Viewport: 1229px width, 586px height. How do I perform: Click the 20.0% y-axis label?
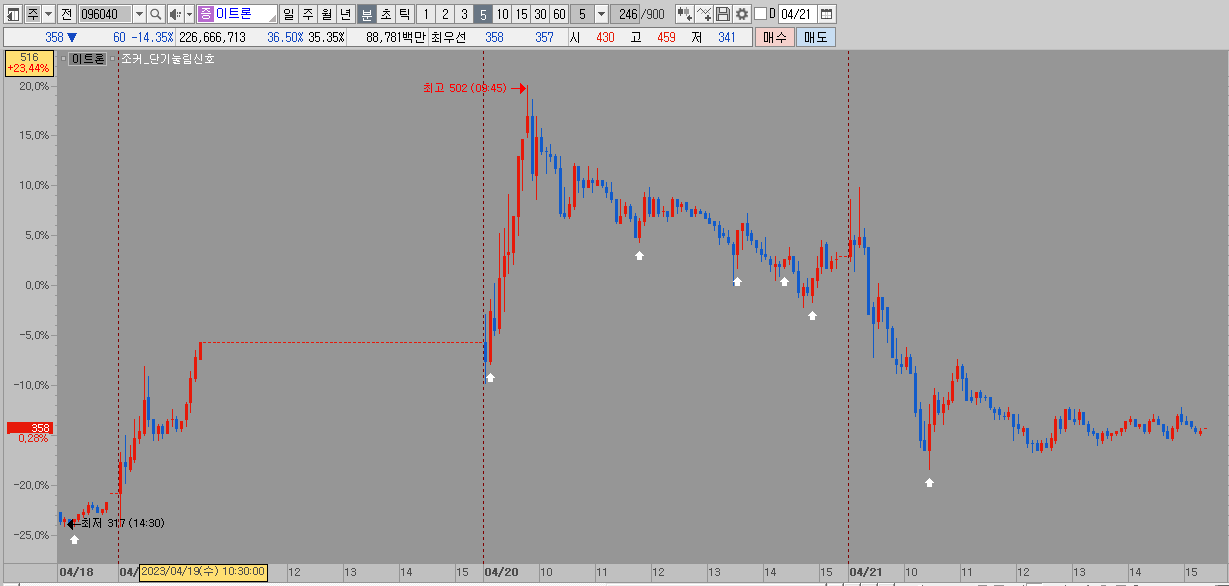coord(34,85)
